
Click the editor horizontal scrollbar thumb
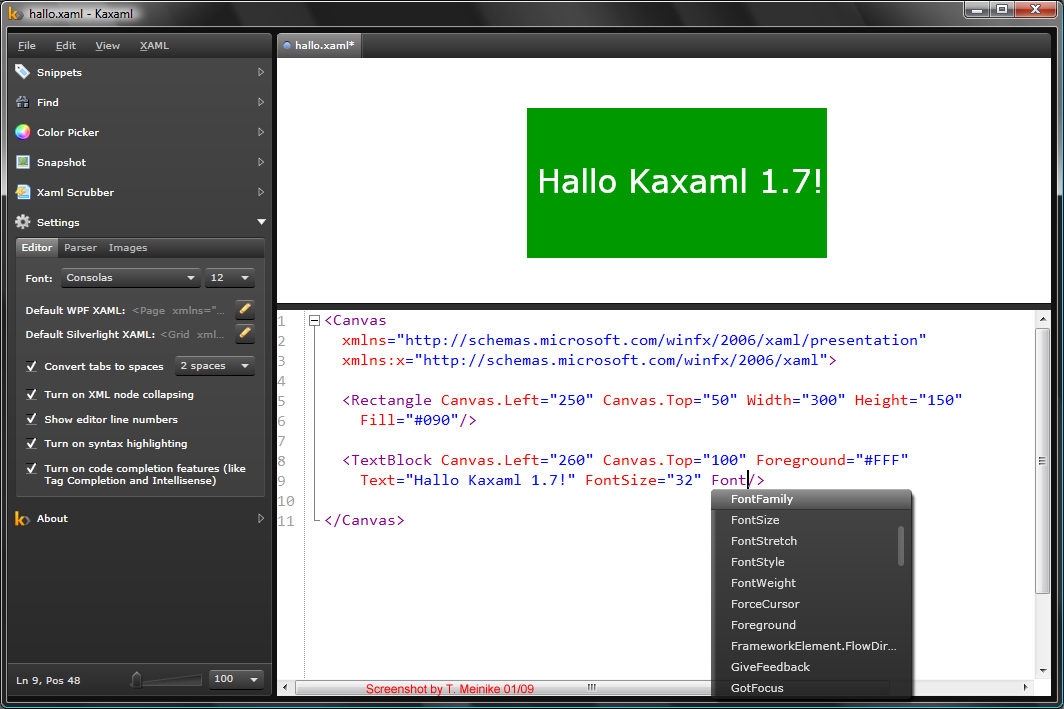(592, 687)
